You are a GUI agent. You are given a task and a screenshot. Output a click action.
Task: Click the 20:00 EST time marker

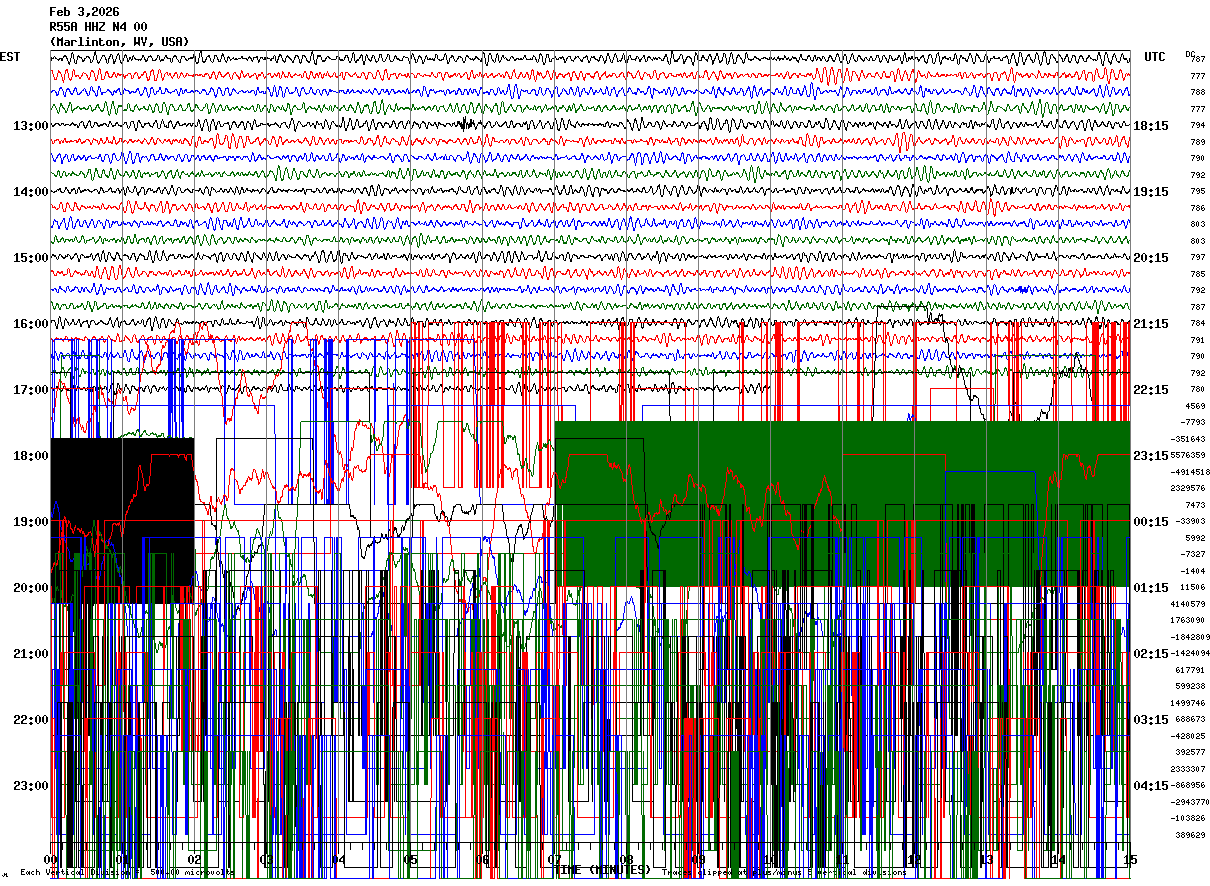pyautogui.click(x=31, y=588)
